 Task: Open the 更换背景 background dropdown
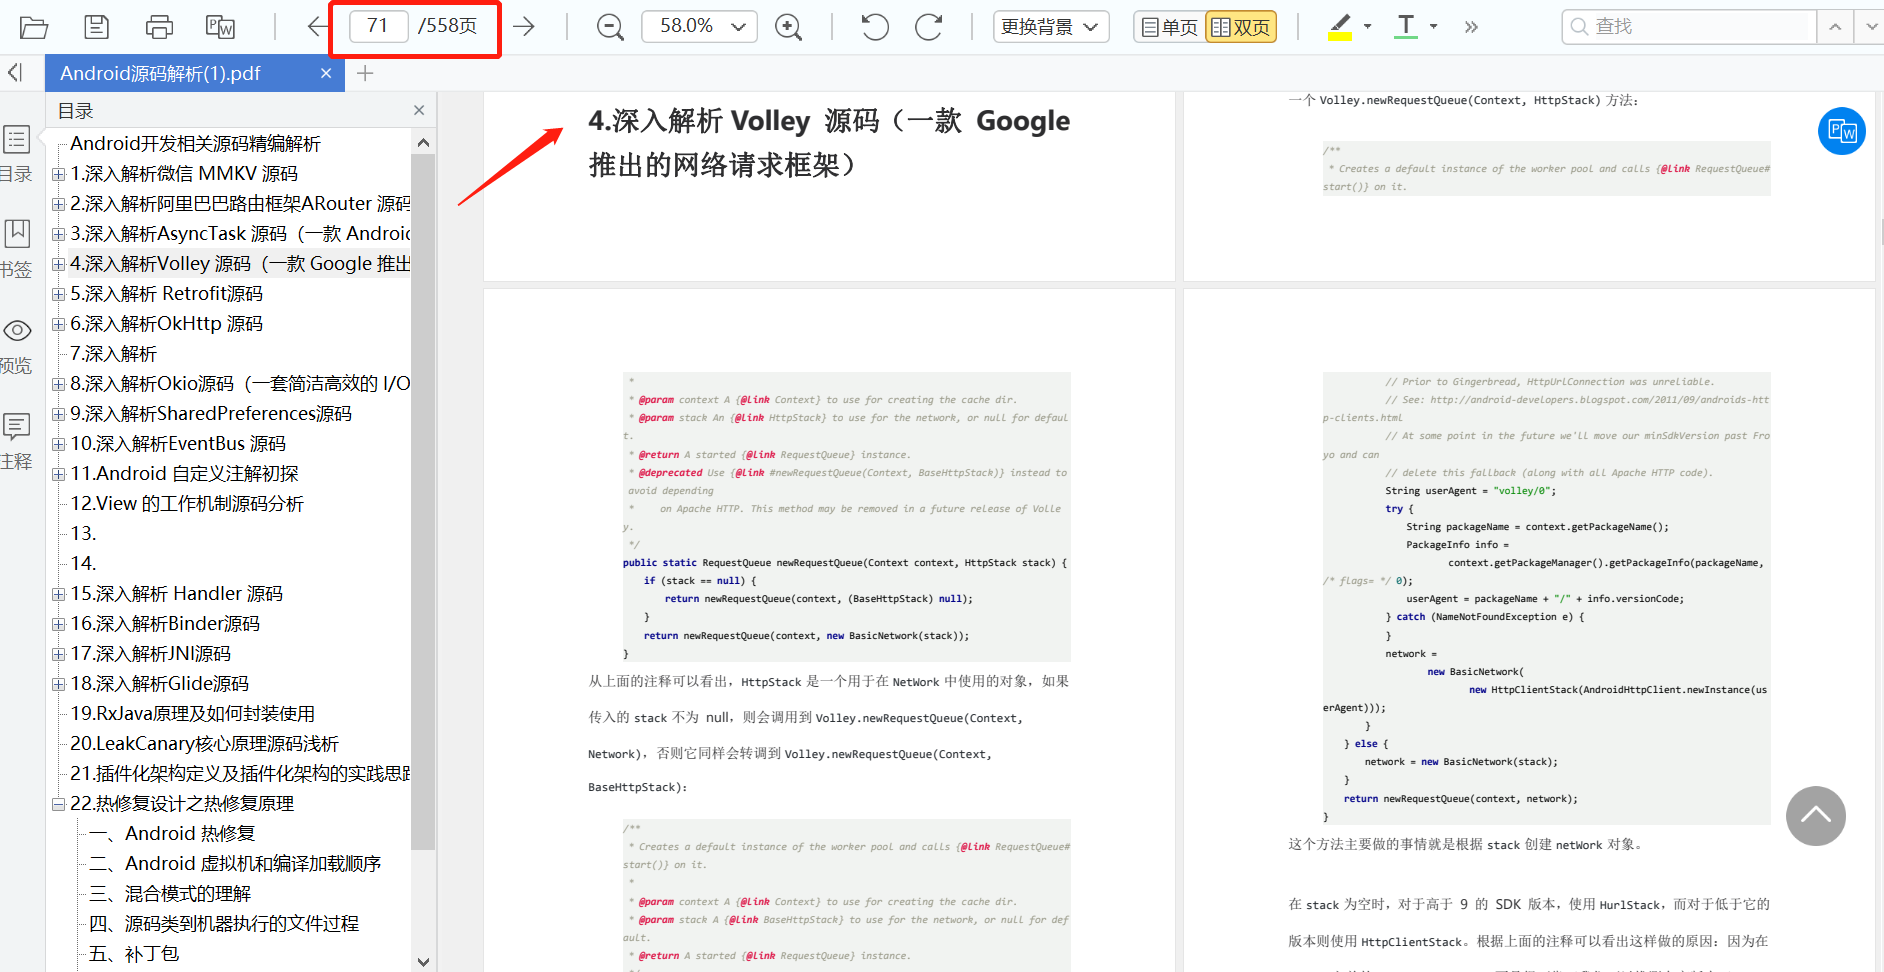tap(1050, 26)
